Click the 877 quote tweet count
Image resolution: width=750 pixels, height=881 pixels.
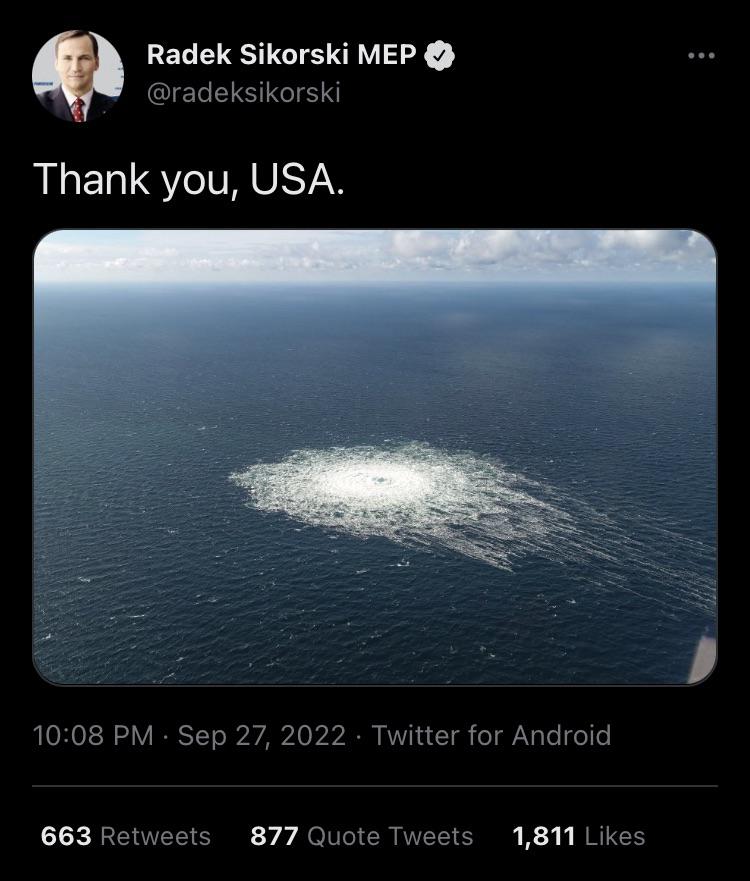[274, 836]
